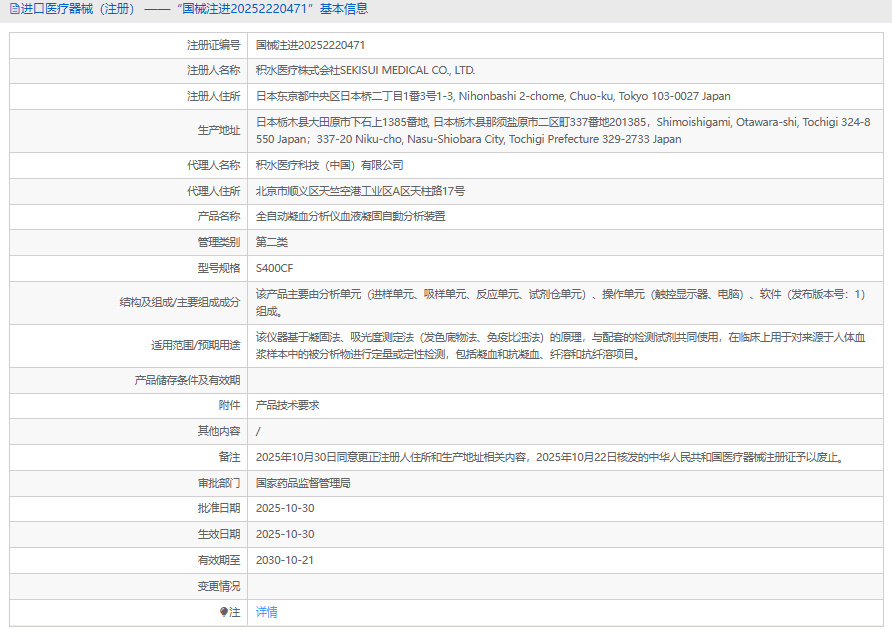
Task: Click the registrant address in Nihonbashi
Action: coord(493,97)
